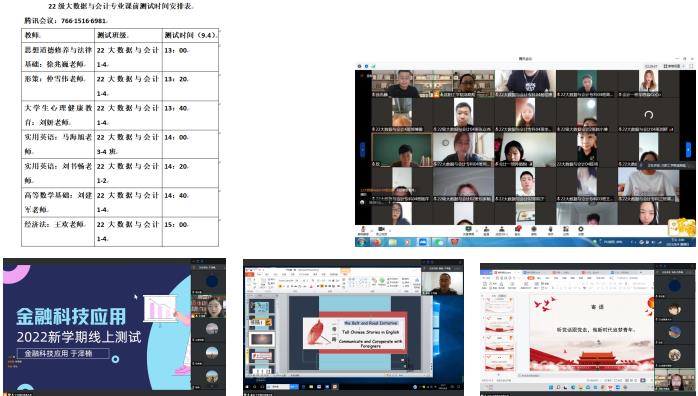Select the first slide thumbnail in the red-themed presentation
This screenshot has height=396, width=698.
(498, 305)
